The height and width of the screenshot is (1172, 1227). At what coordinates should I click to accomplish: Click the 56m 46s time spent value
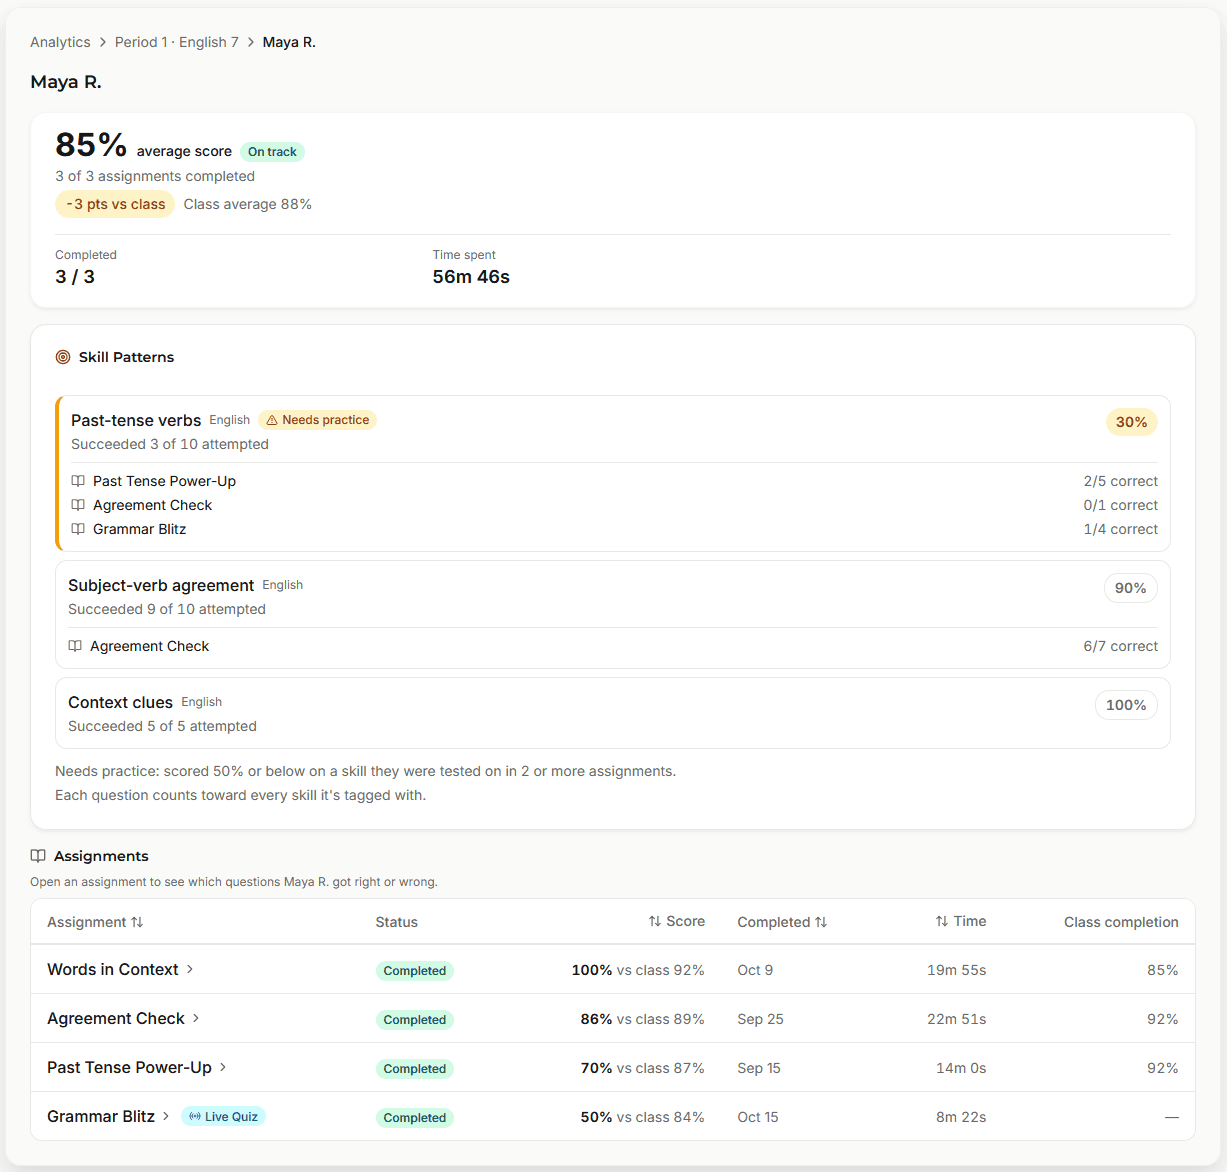pos(471,277)
